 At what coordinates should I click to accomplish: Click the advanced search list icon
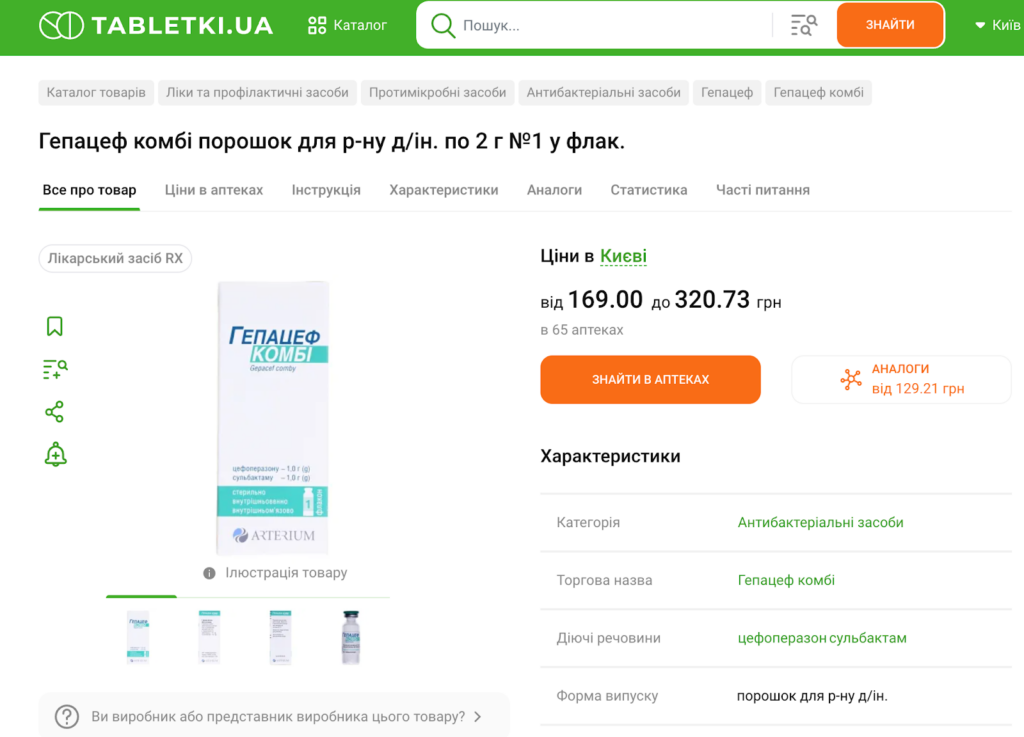(803, 25)
